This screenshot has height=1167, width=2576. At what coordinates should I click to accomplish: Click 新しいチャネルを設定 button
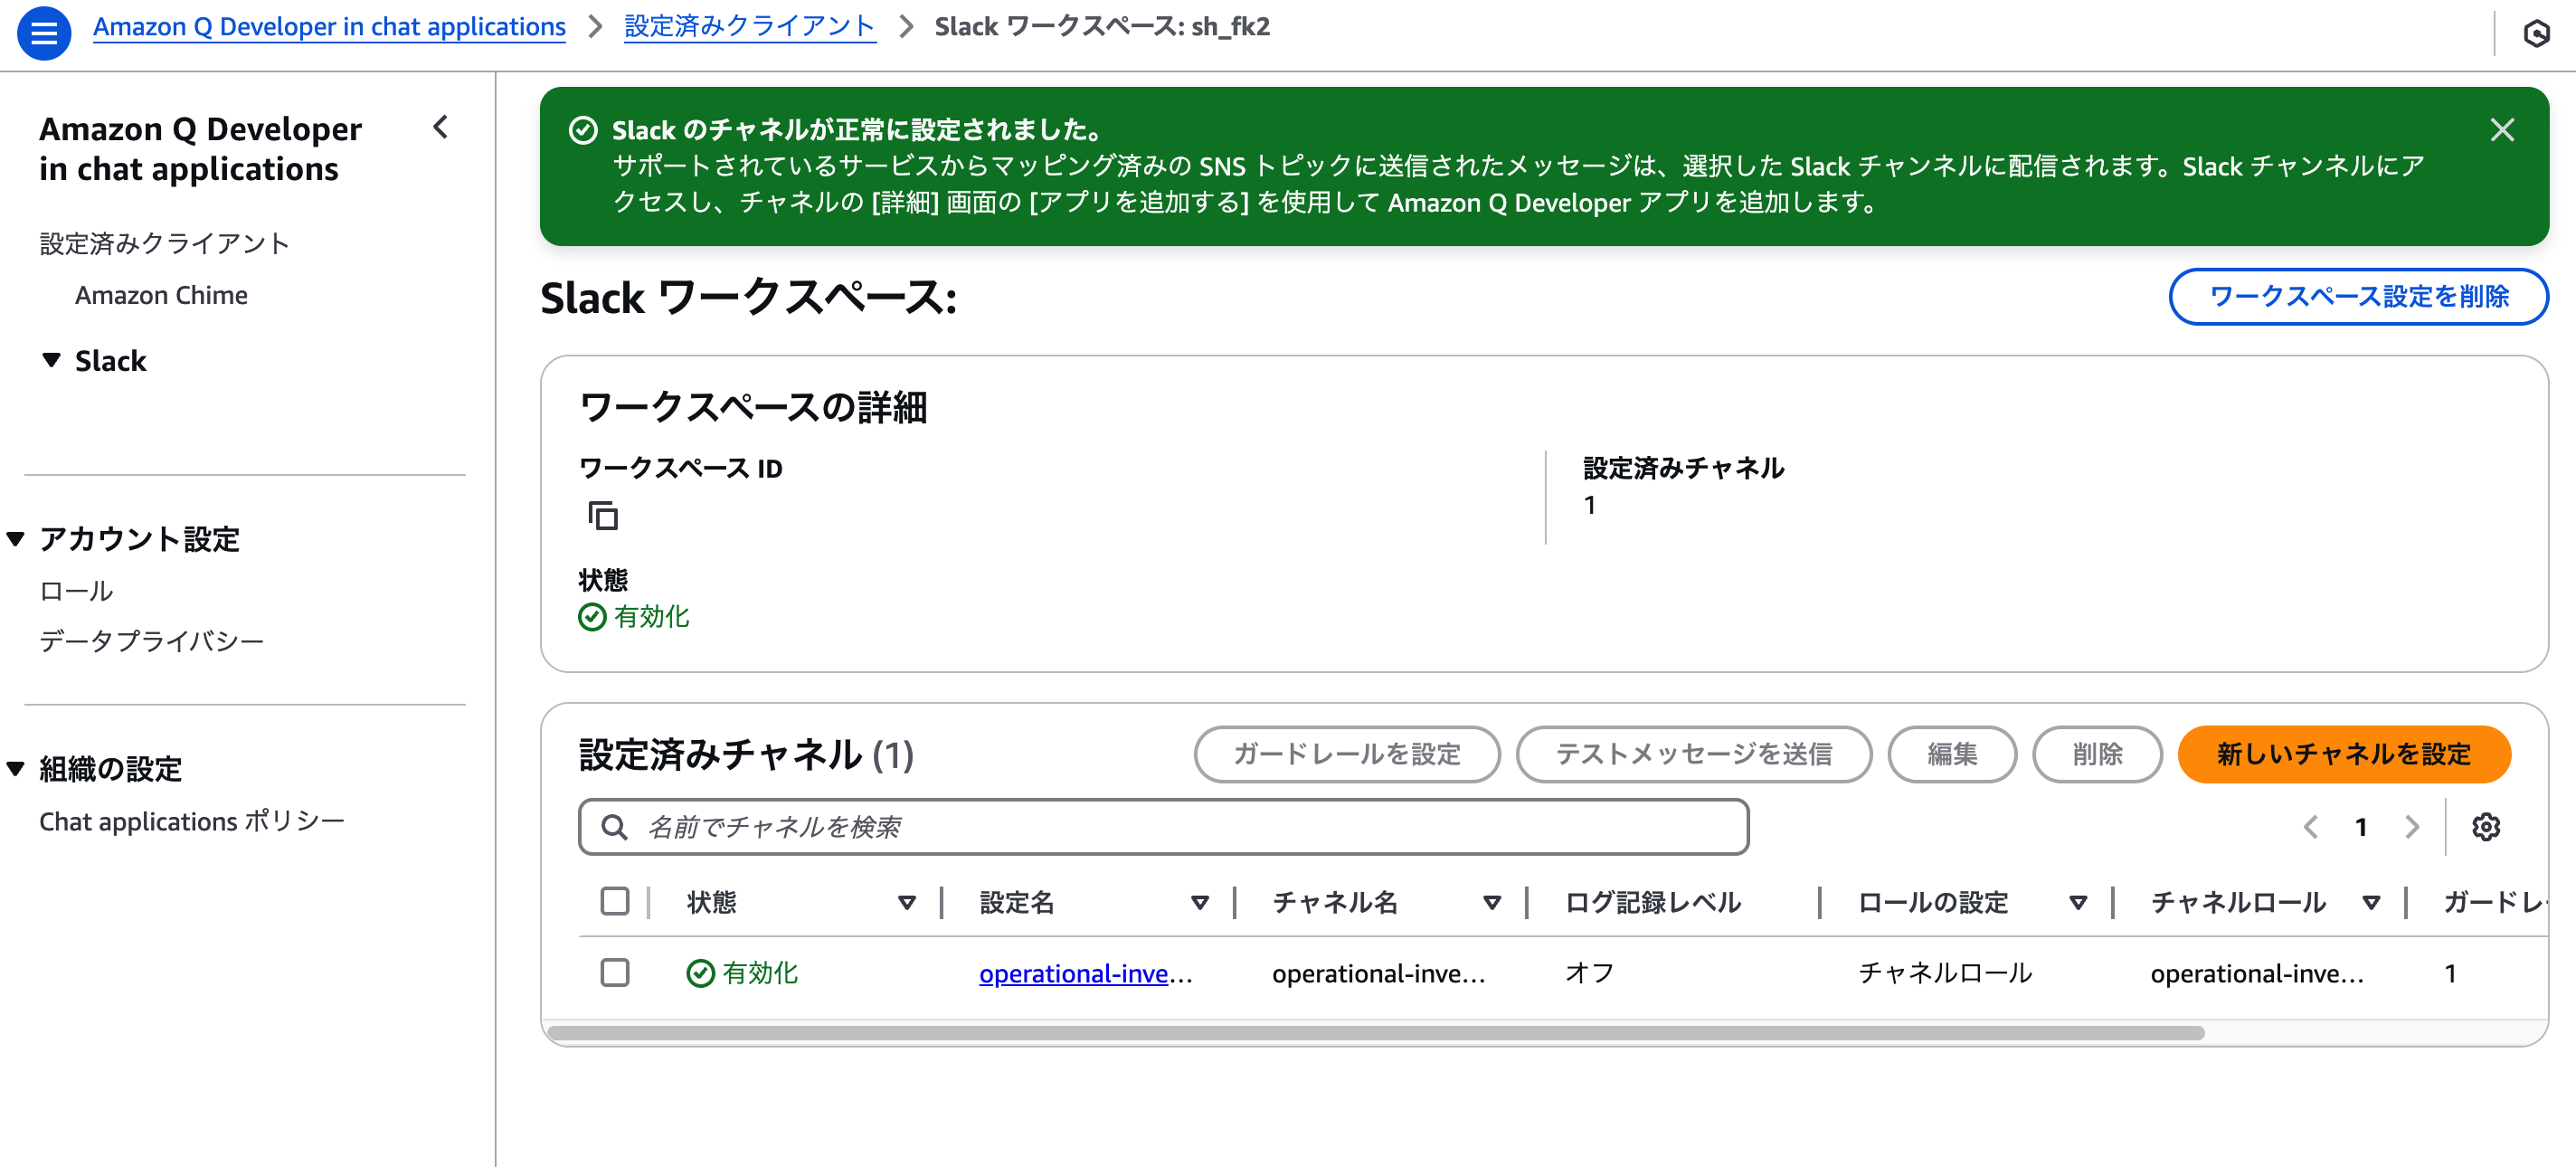pyautogui.click(x=2343, y=754)
